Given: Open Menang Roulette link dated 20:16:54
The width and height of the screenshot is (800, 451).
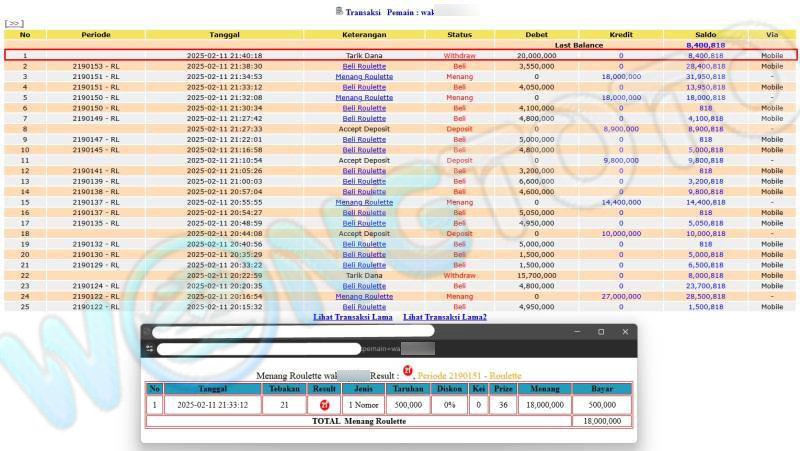Looking at the screenshot, I should click(364, 296).
